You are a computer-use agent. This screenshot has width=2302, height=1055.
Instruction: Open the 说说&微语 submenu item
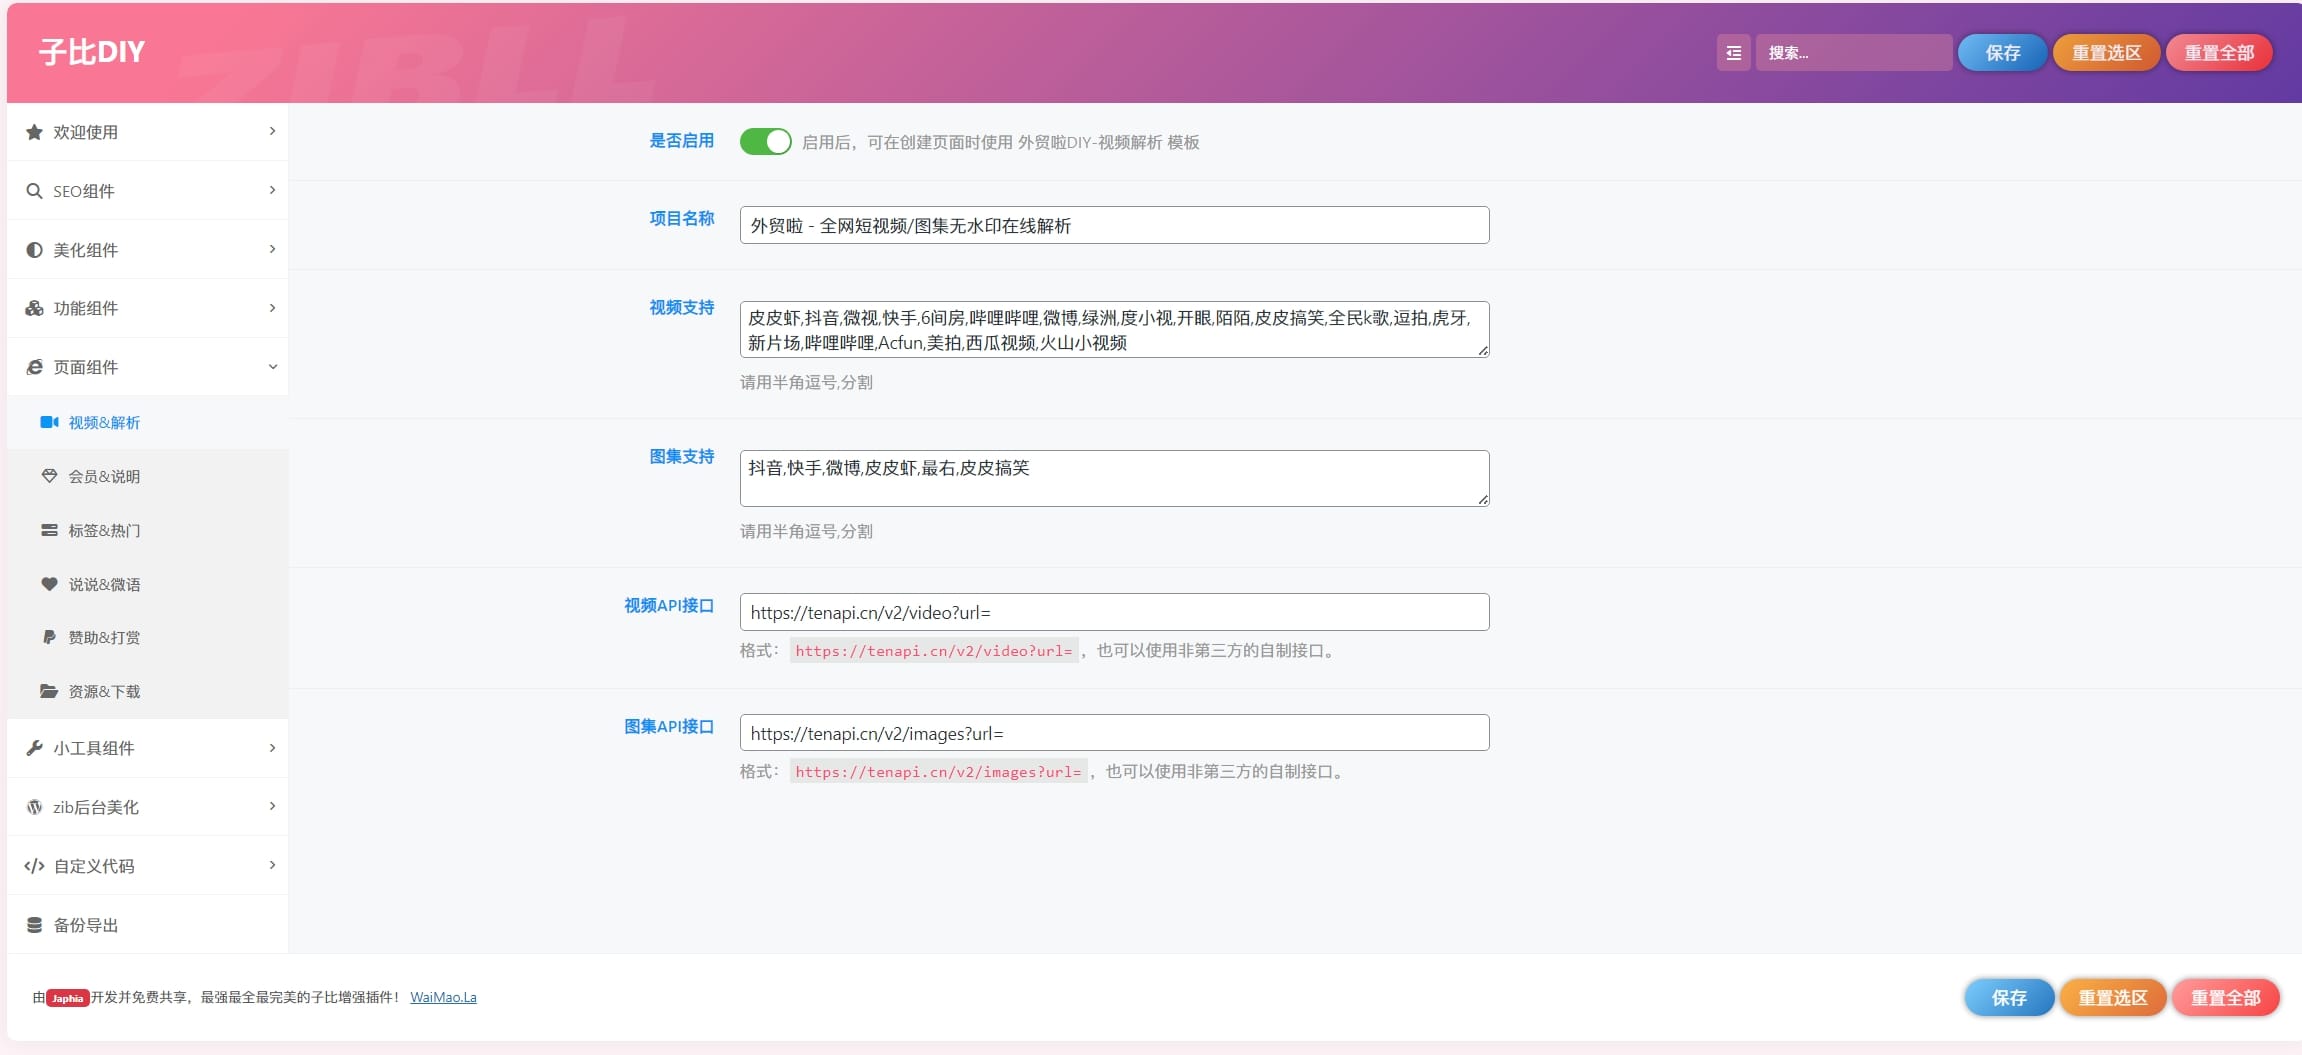point(148,584)
